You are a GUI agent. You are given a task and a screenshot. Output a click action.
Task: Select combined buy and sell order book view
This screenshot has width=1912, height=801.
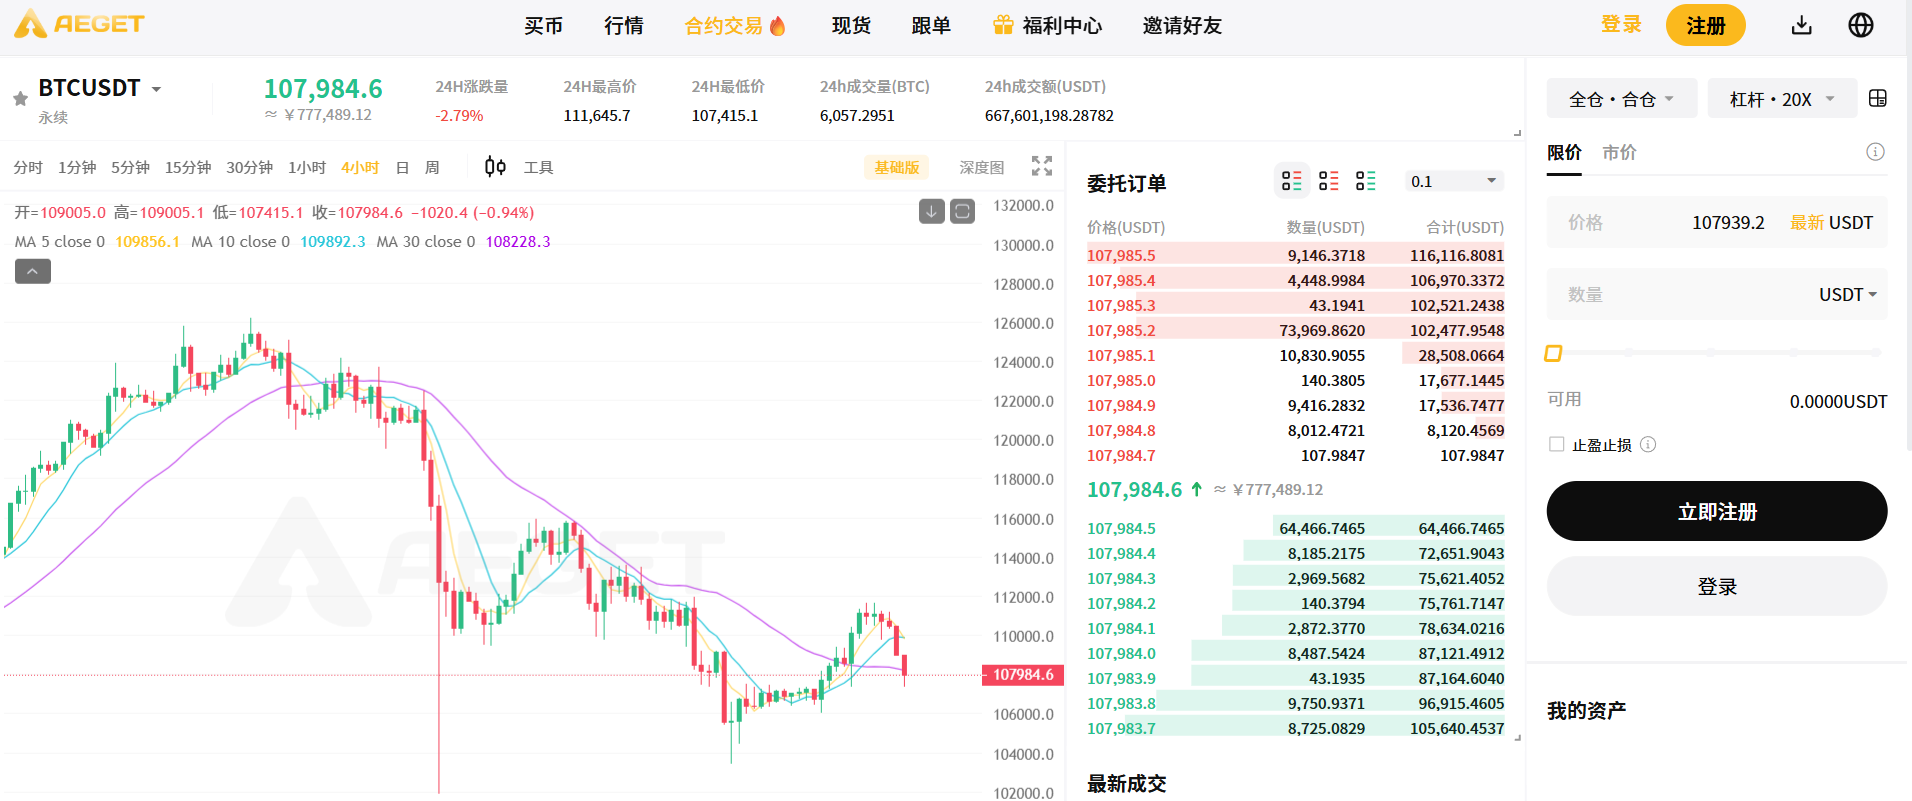(1291, 181)
